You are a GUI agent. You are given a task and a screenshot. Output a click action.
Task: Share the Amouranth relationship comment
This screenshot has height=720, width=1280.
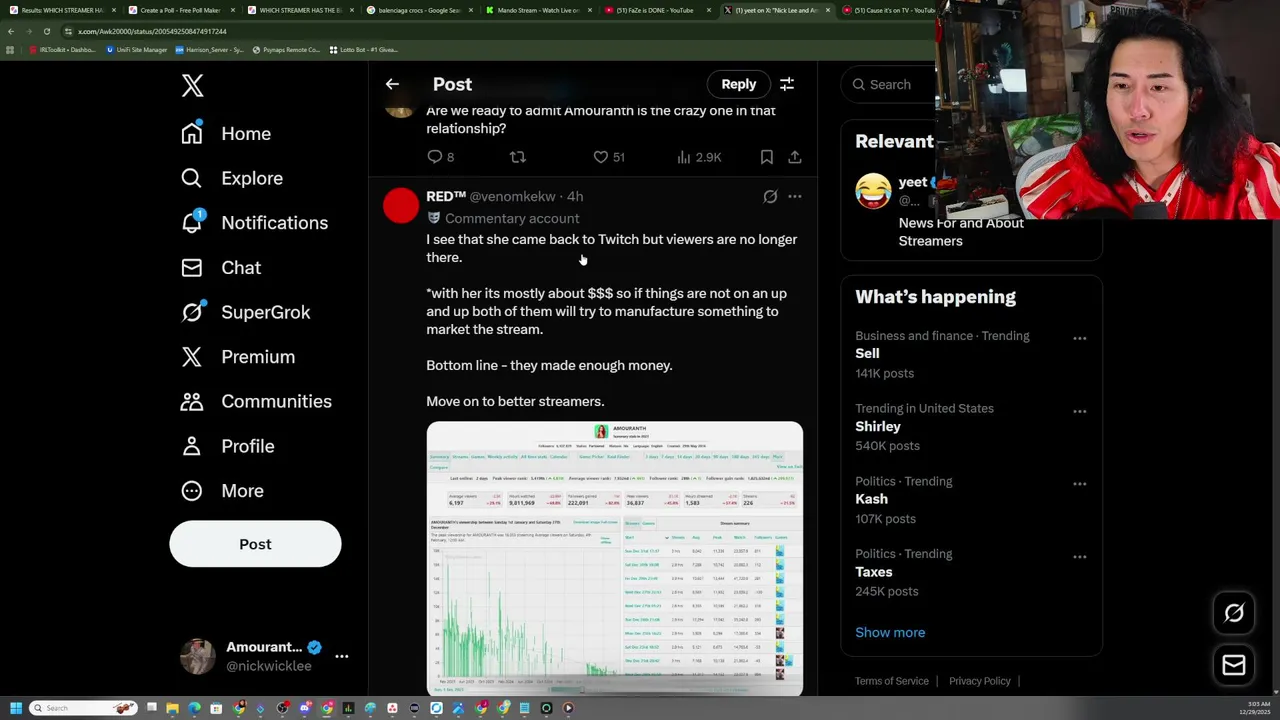click(794, 157)
